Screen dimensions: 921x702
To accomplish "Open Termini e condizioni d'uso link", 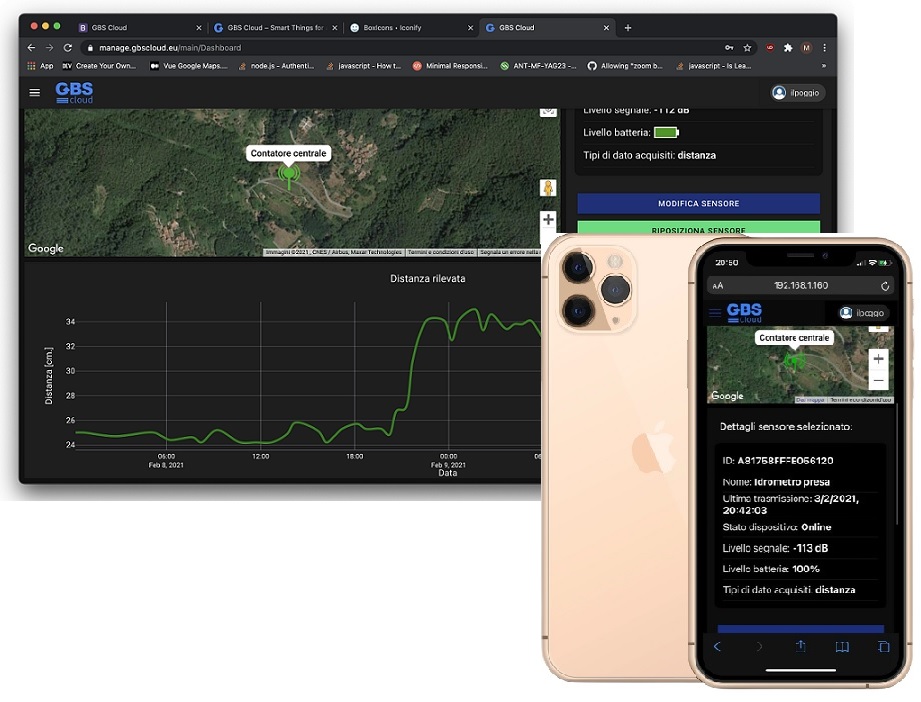I will tap(441, 252).
